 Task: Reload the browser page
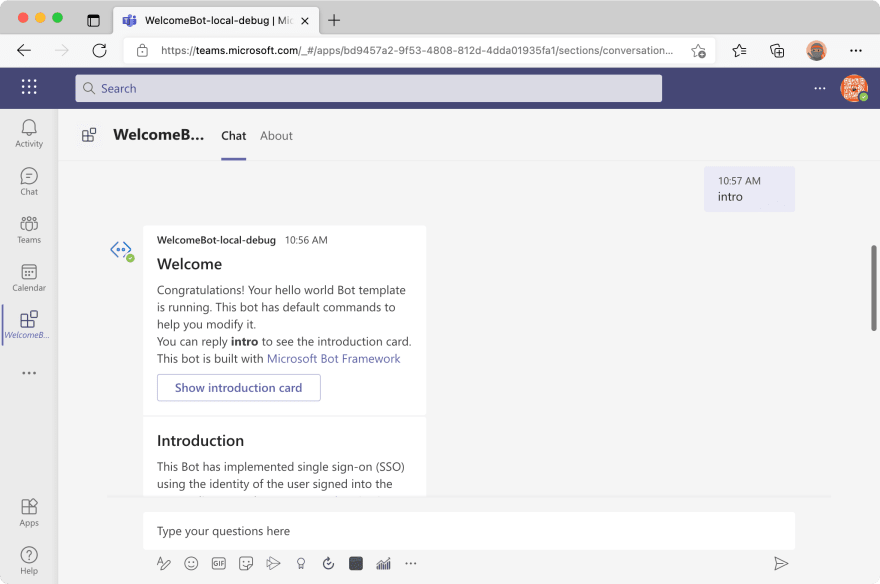[x=99, y=50]
